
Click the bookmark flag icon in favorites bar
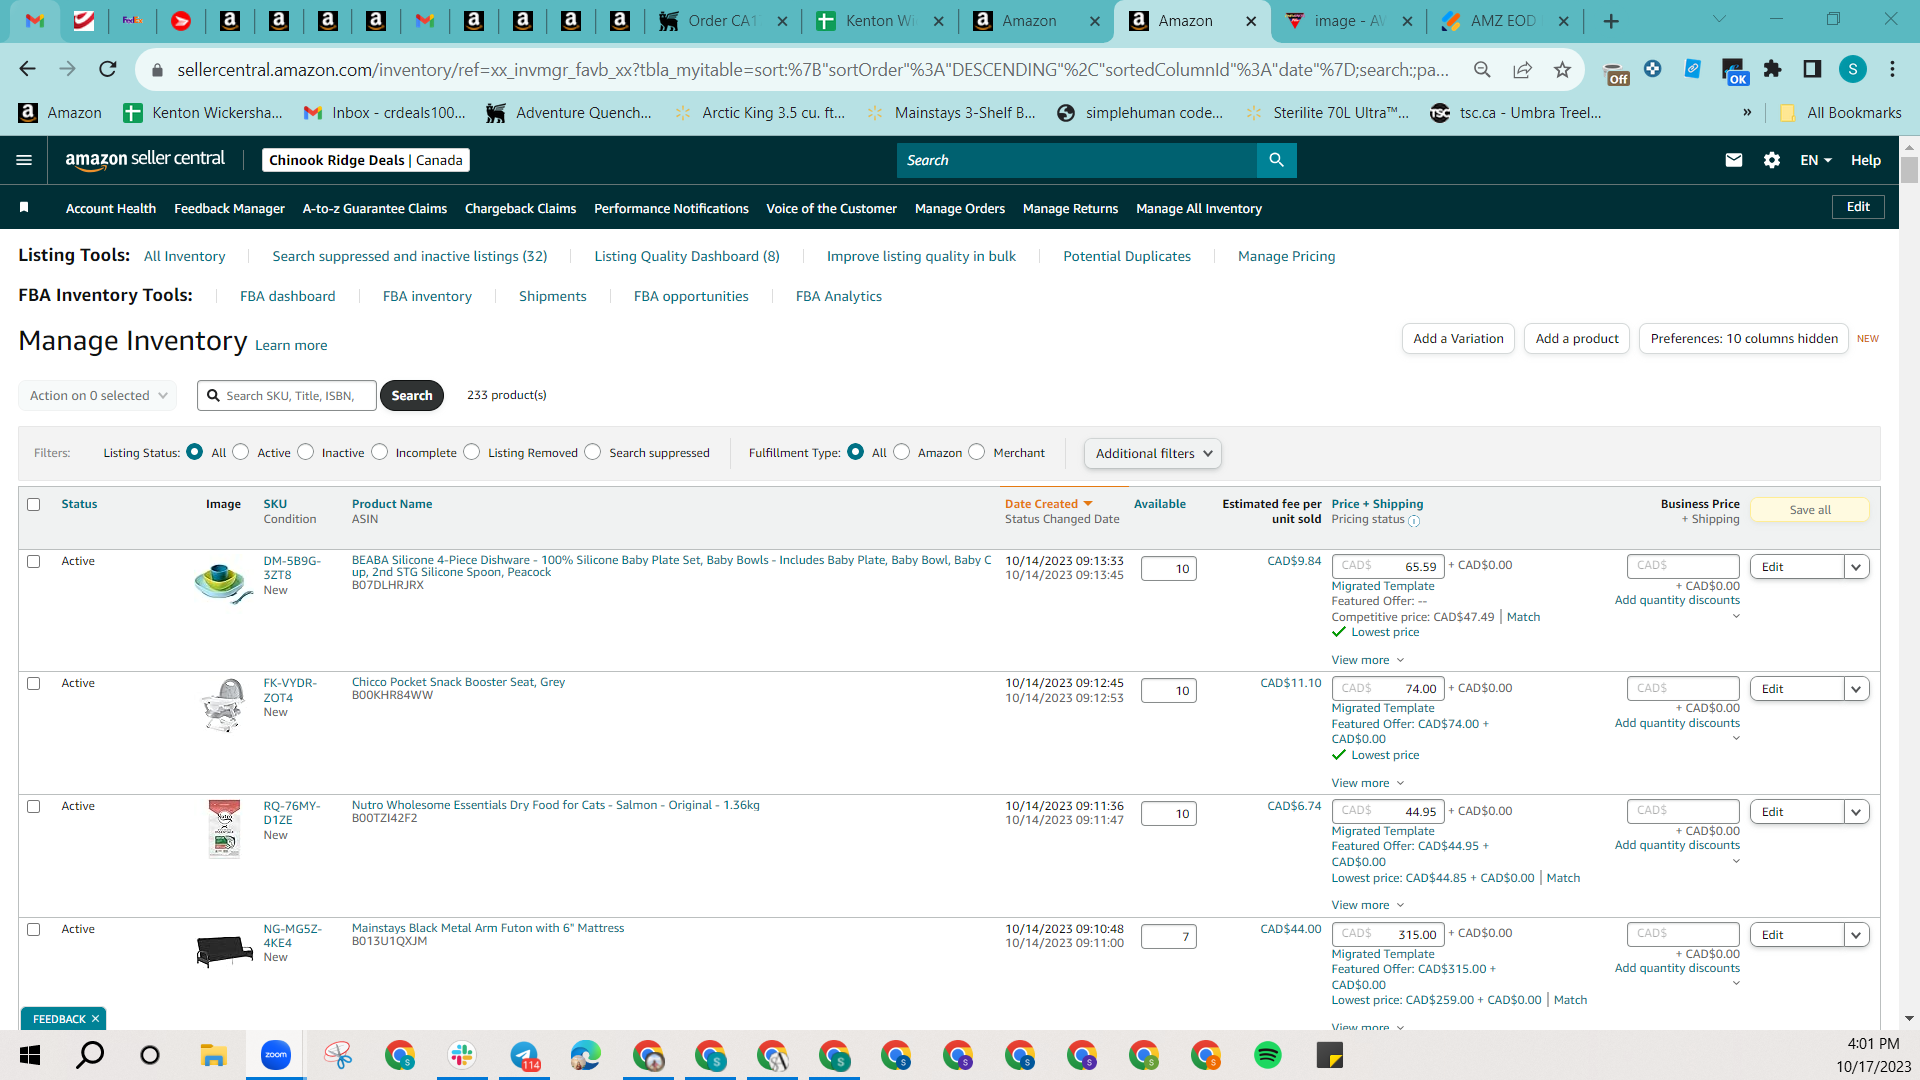24,208
